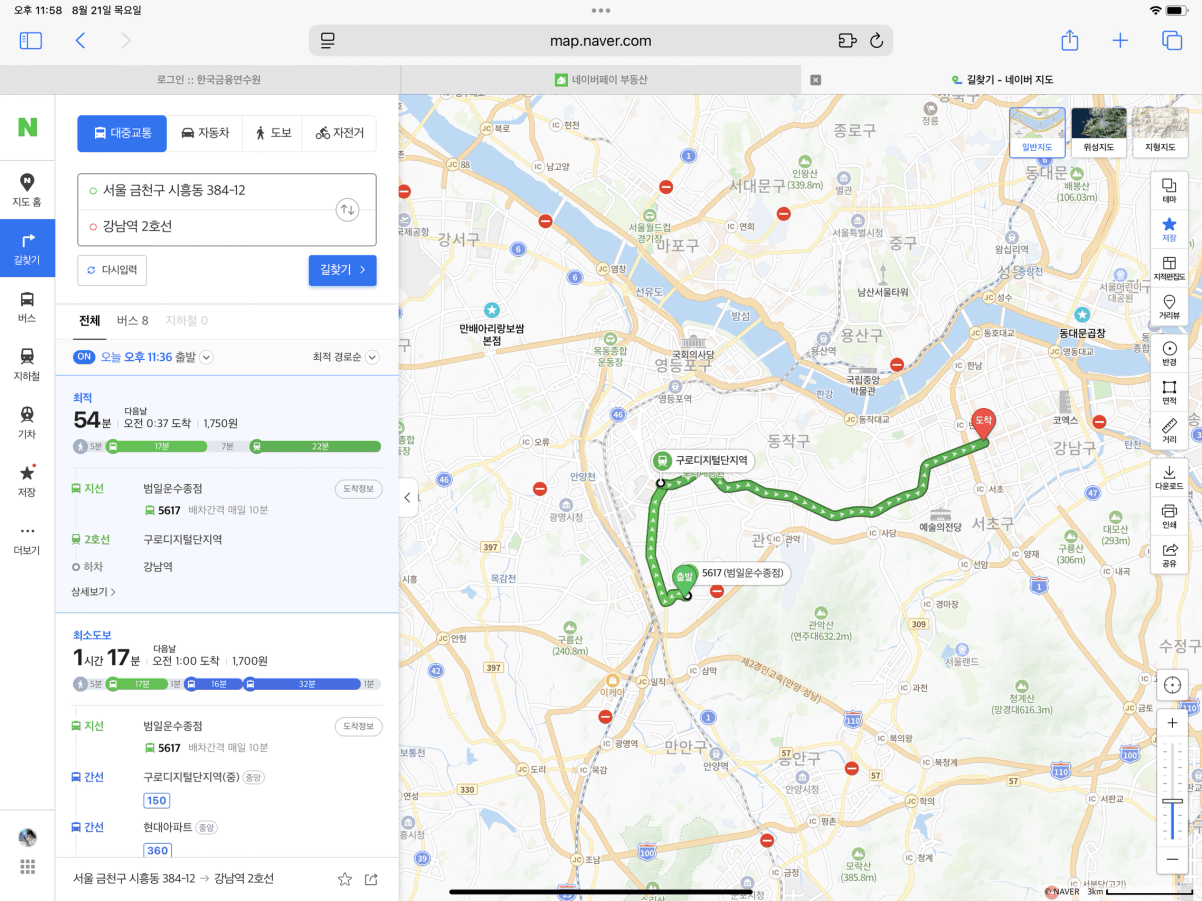
Task: Click the 다운로드 map download icon
Action: pyautogui.click(x=1169, y=477)
